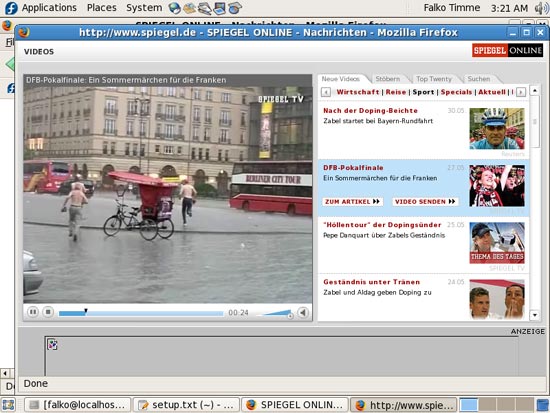This screenshot has width=550, height=413.
Task: Click the user name Falko Timme
Action: 451,8
